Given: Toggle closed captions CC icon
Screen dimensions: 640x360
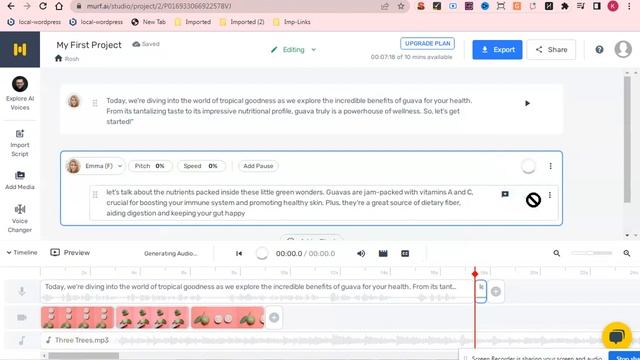Looking at the screenshot, I should tap(405, 253).
